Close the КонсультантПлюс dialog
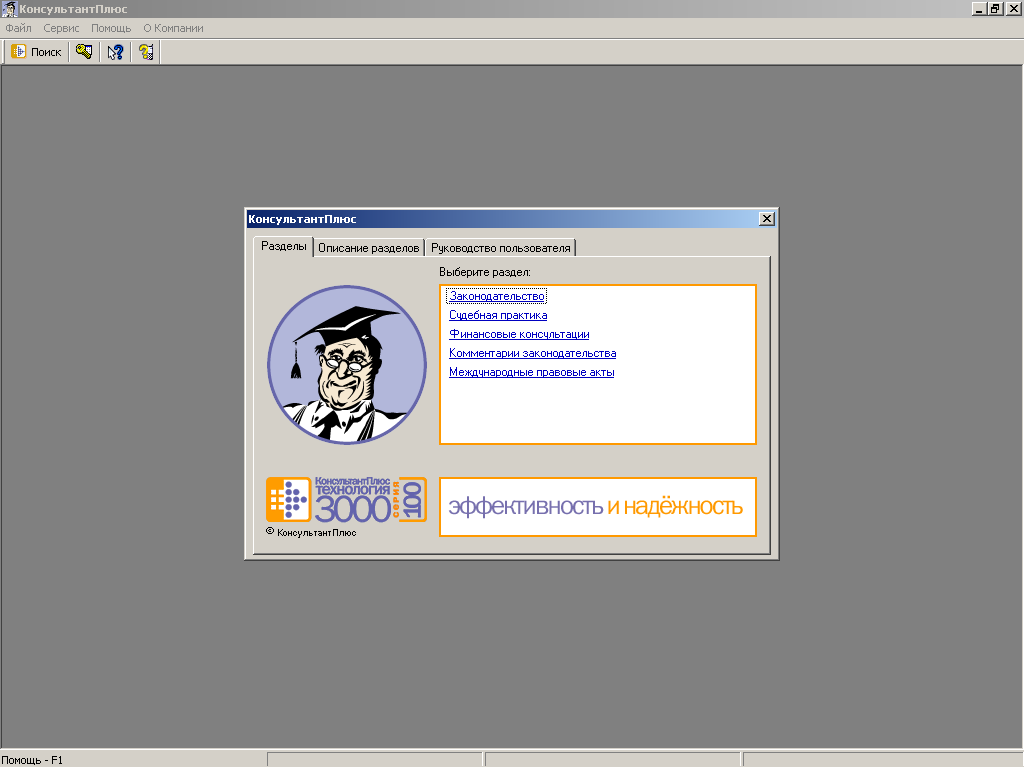1024x768 pixels. tap(767, 219)
